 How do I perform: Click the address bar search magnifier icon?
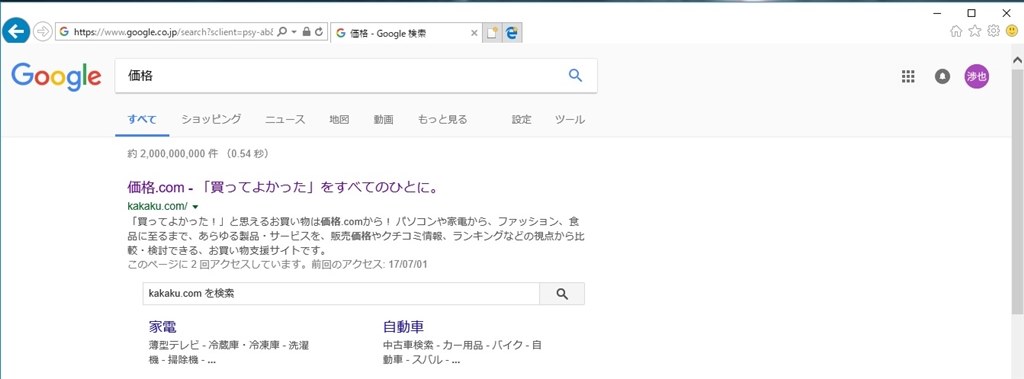pyautogui.click(x=282, y=32)
